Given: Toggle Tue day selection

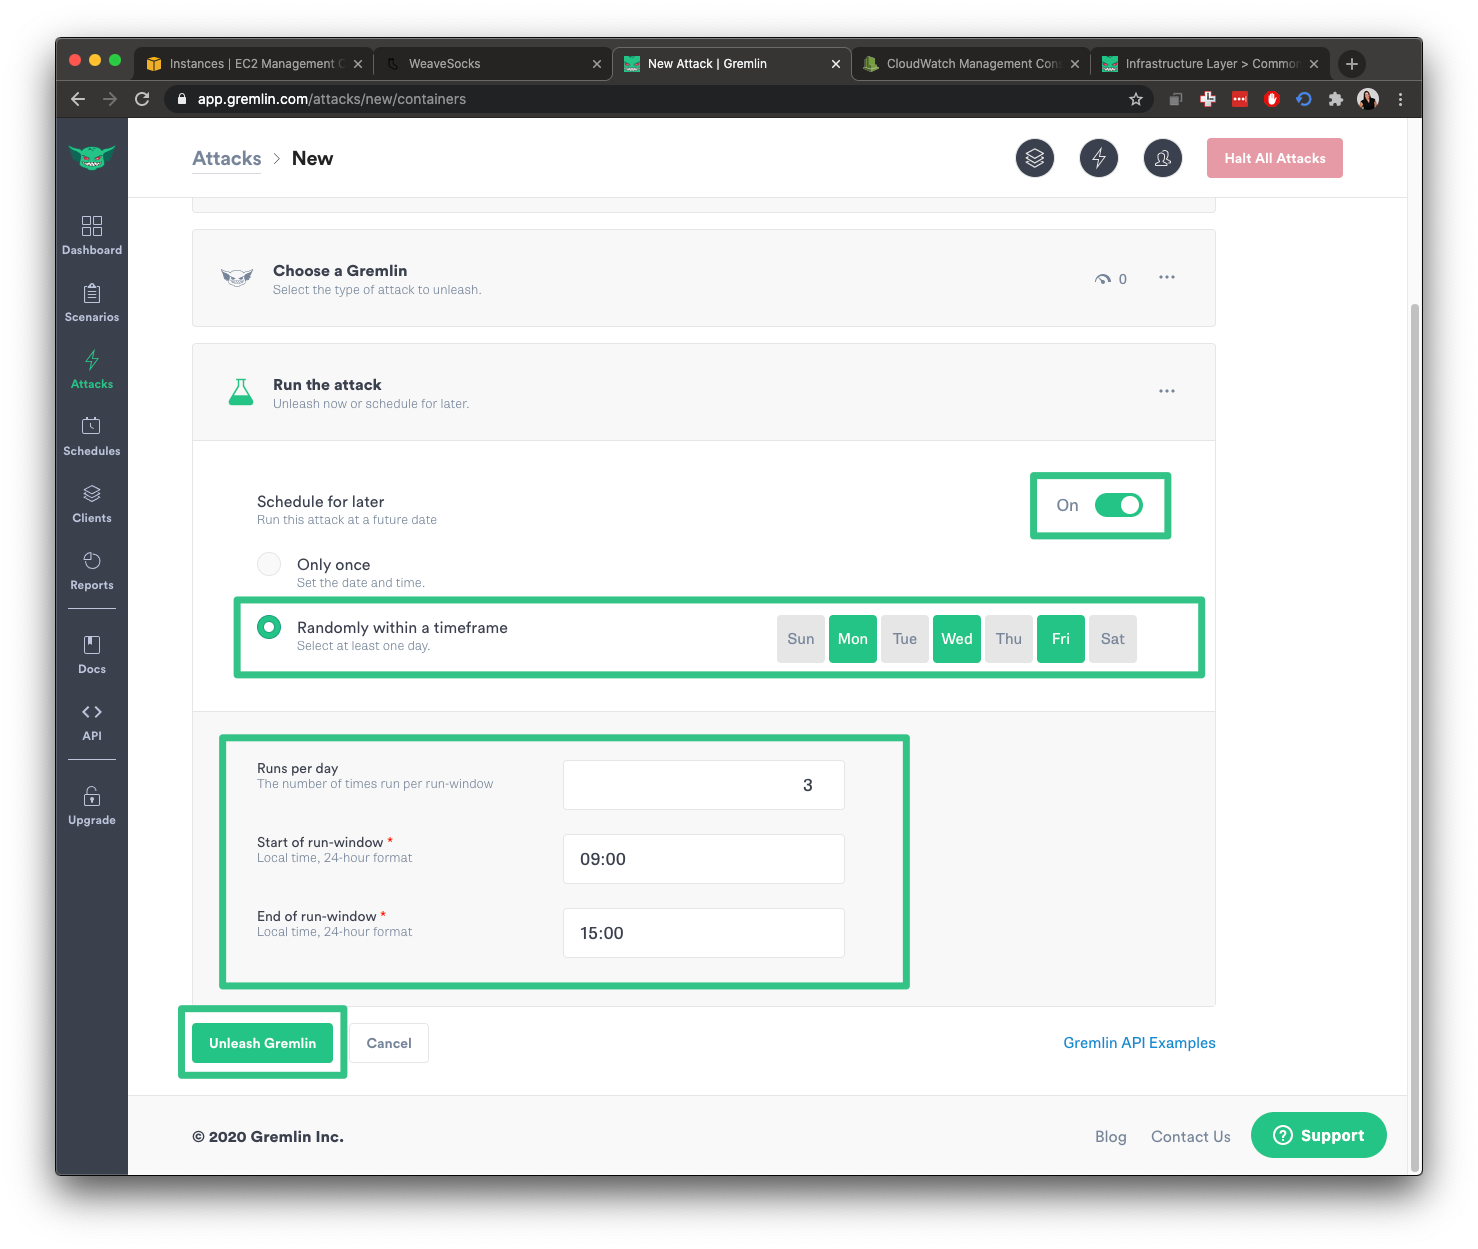Looking at the screenshot, I should 905,639.
